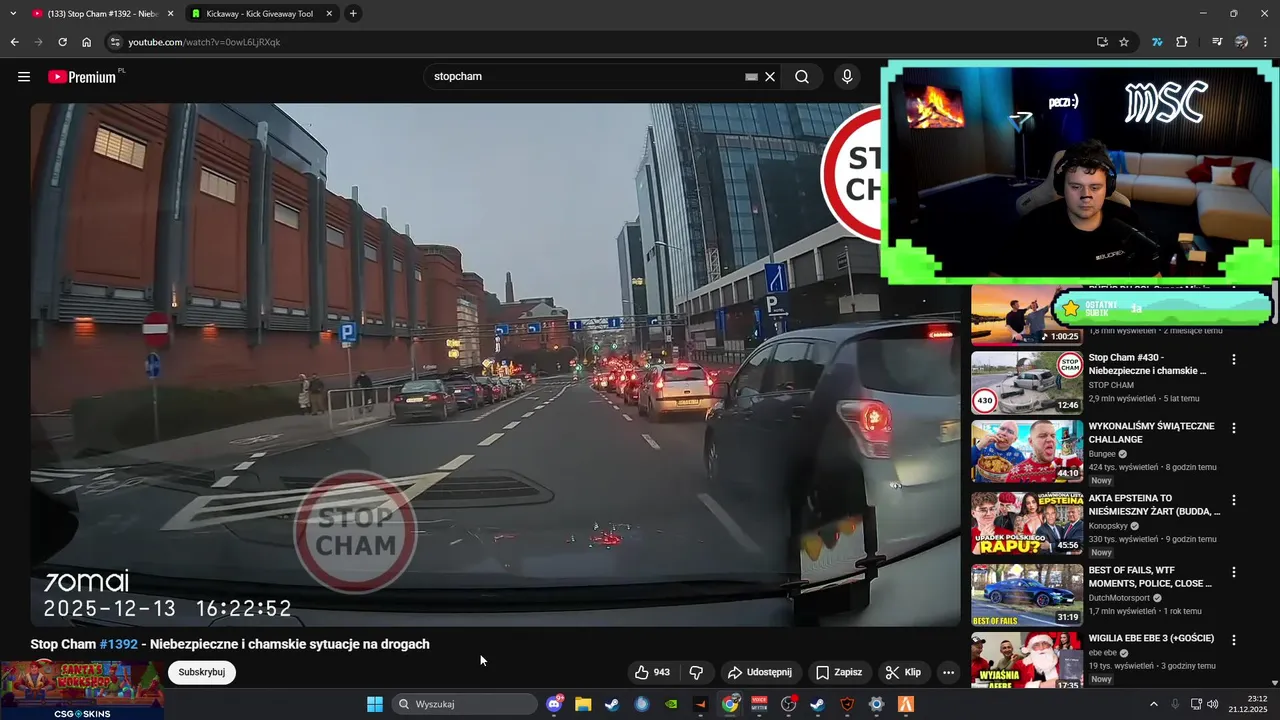Share the video with Udostępnij

tap(759, 673)
